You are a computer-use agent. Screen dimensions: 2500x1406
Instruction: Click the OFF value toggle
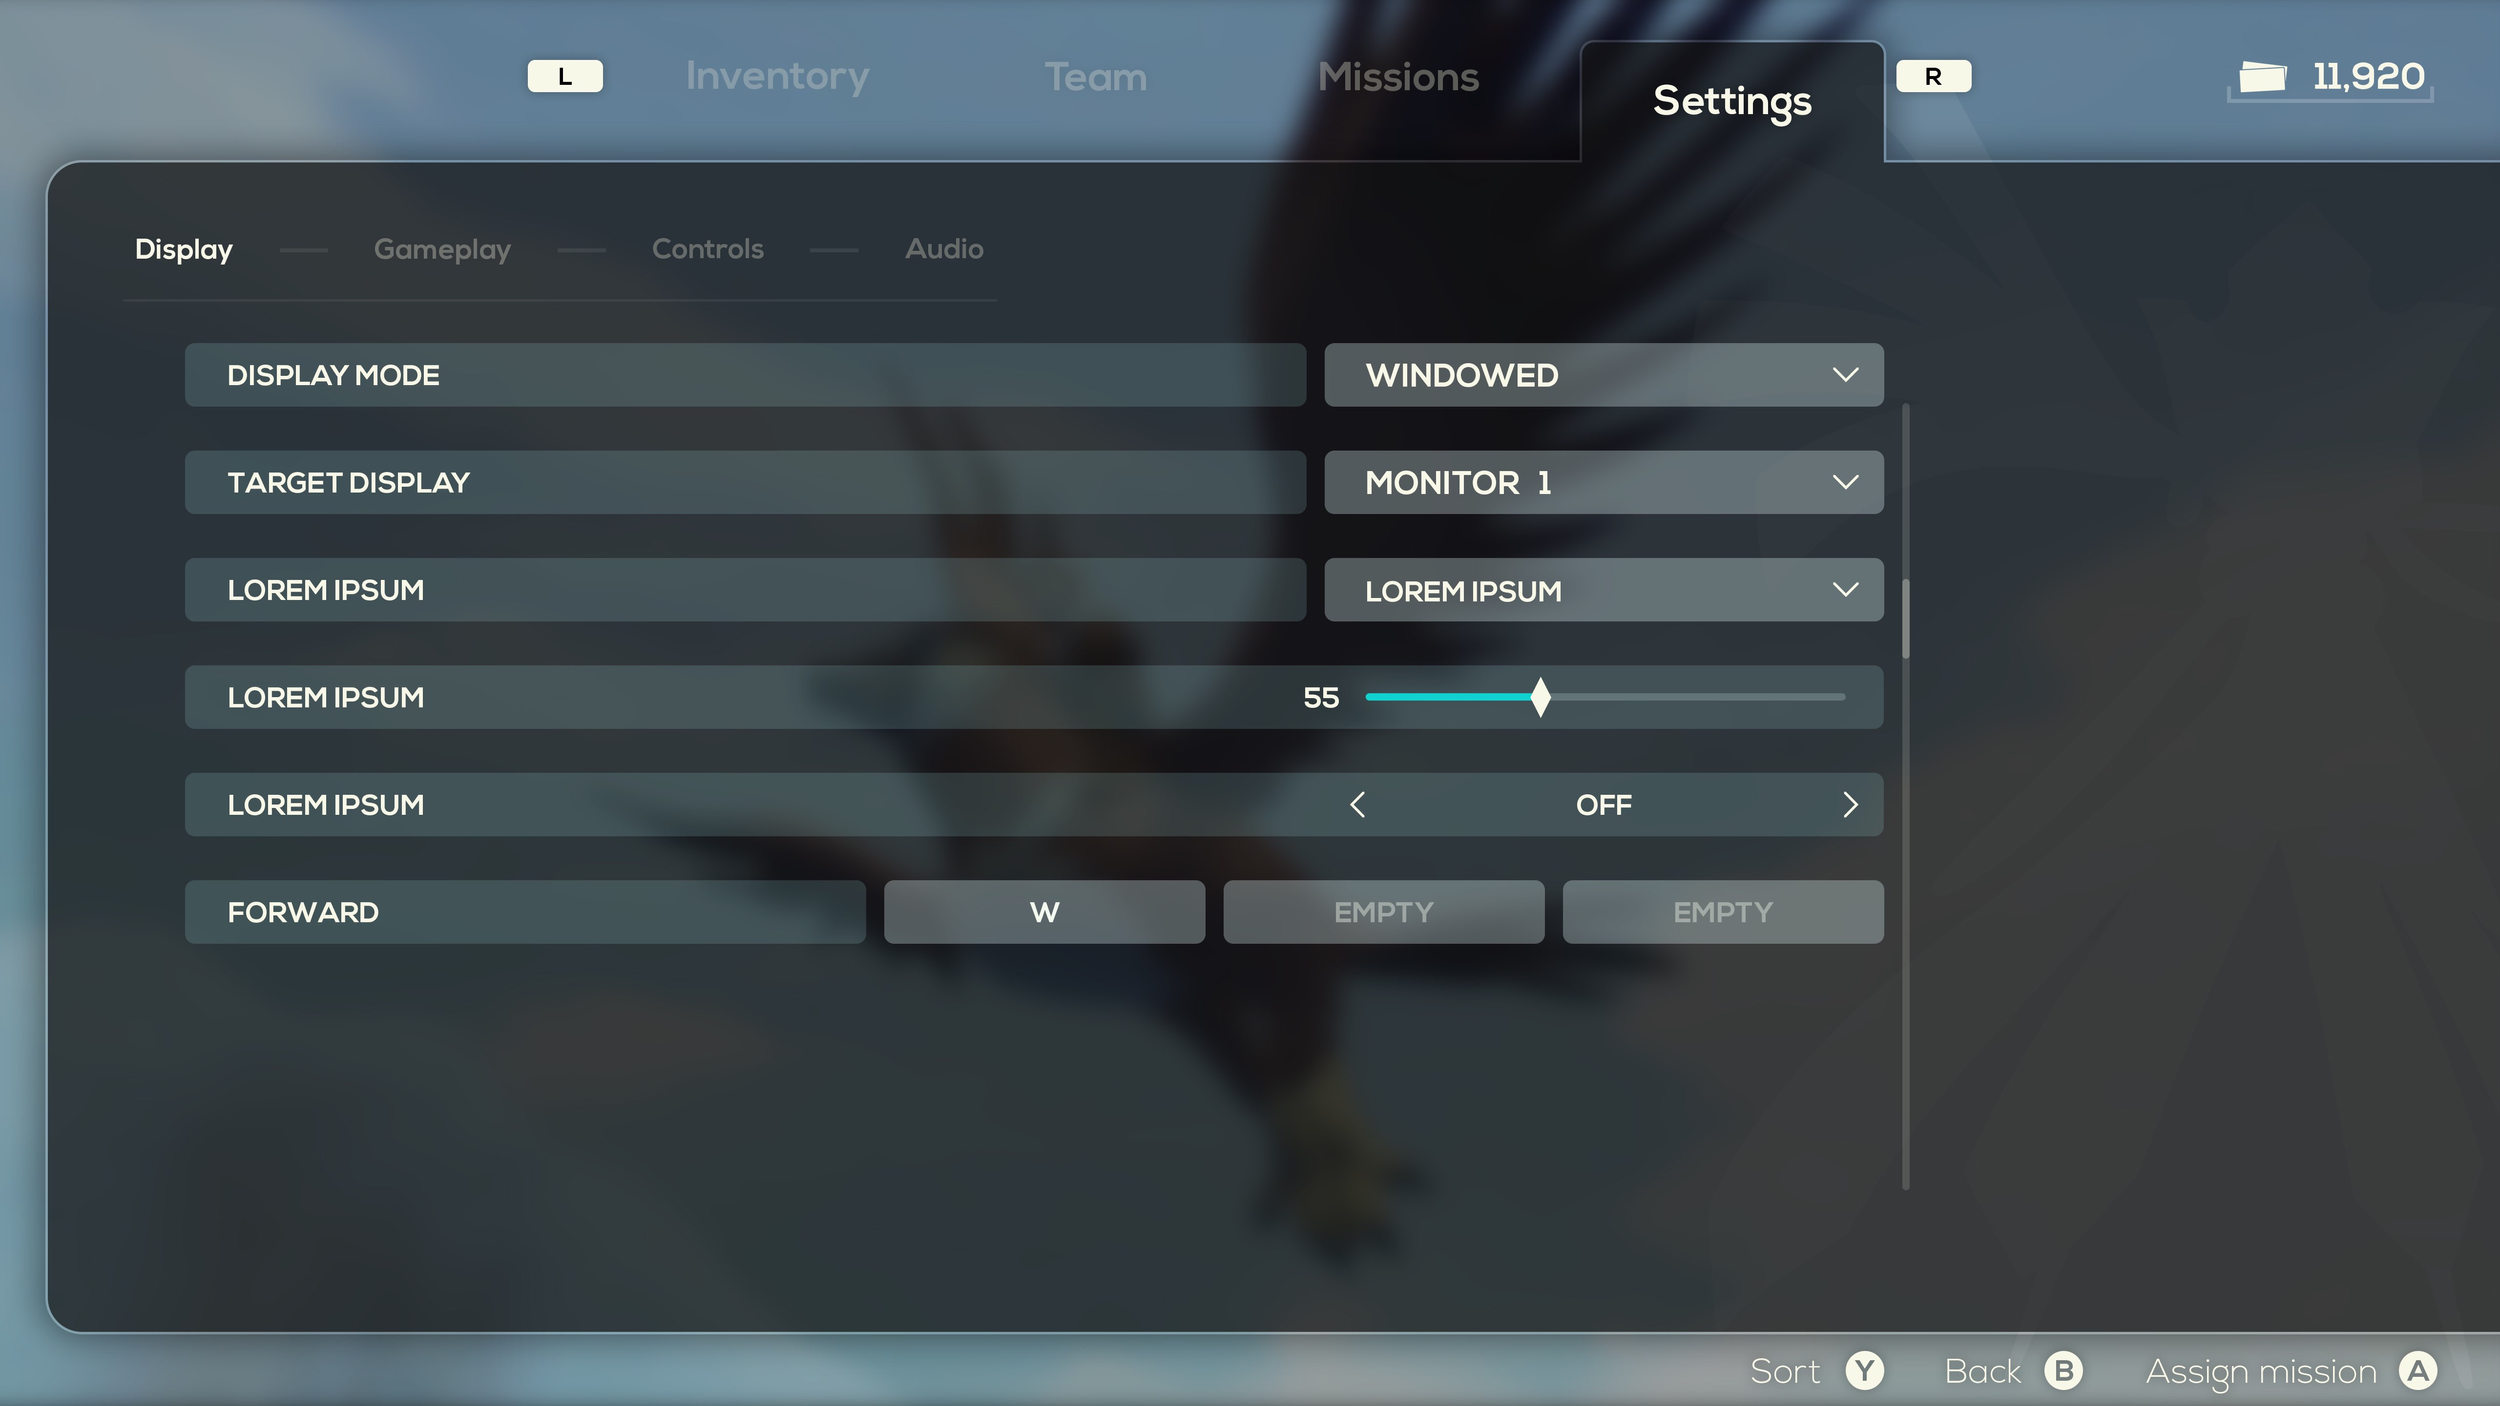(1603, 805)
